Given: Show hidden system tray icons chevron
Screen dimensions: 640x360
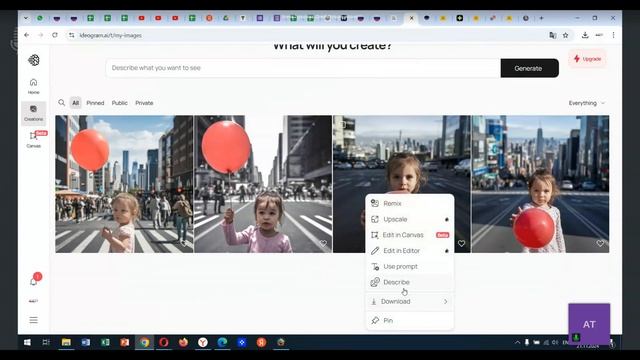Looking at the screenshot, I should click(x=517, y=342).
